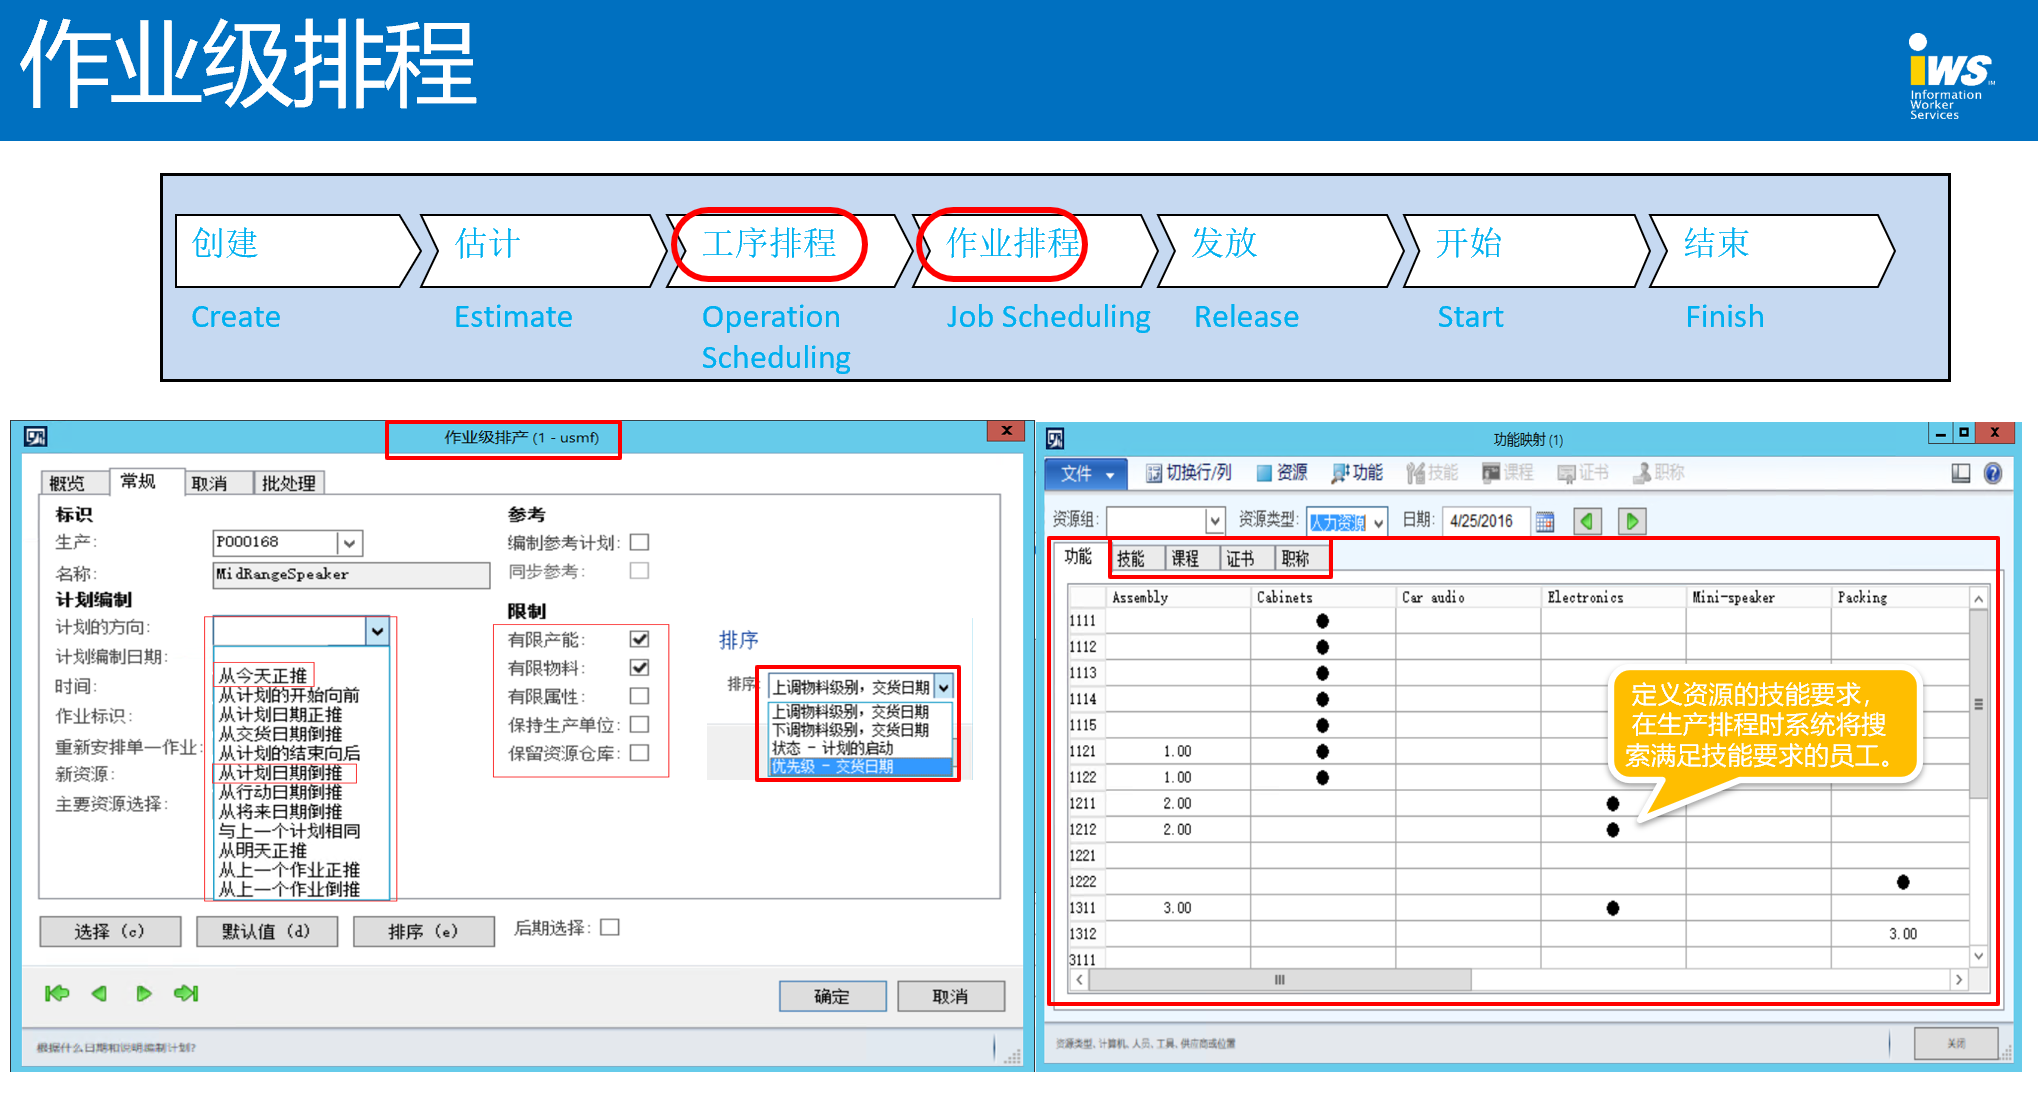Expand 计划的方向 dropdown arrow
The image size is (2038, 1119).
[x=377, y=631]
